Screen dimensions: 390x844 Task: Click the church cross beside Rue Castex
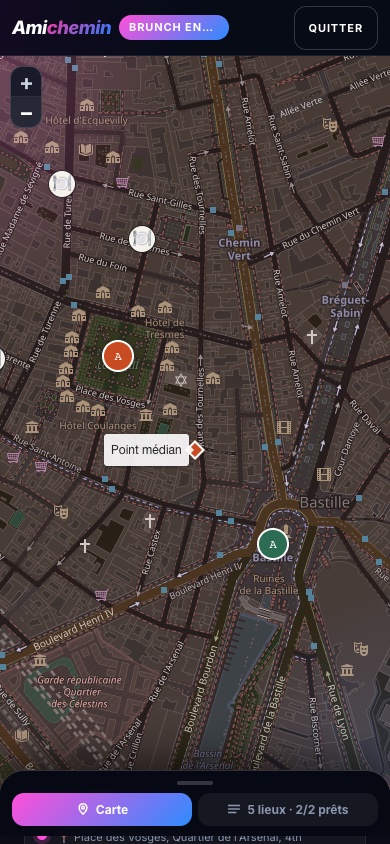point(150,521)
